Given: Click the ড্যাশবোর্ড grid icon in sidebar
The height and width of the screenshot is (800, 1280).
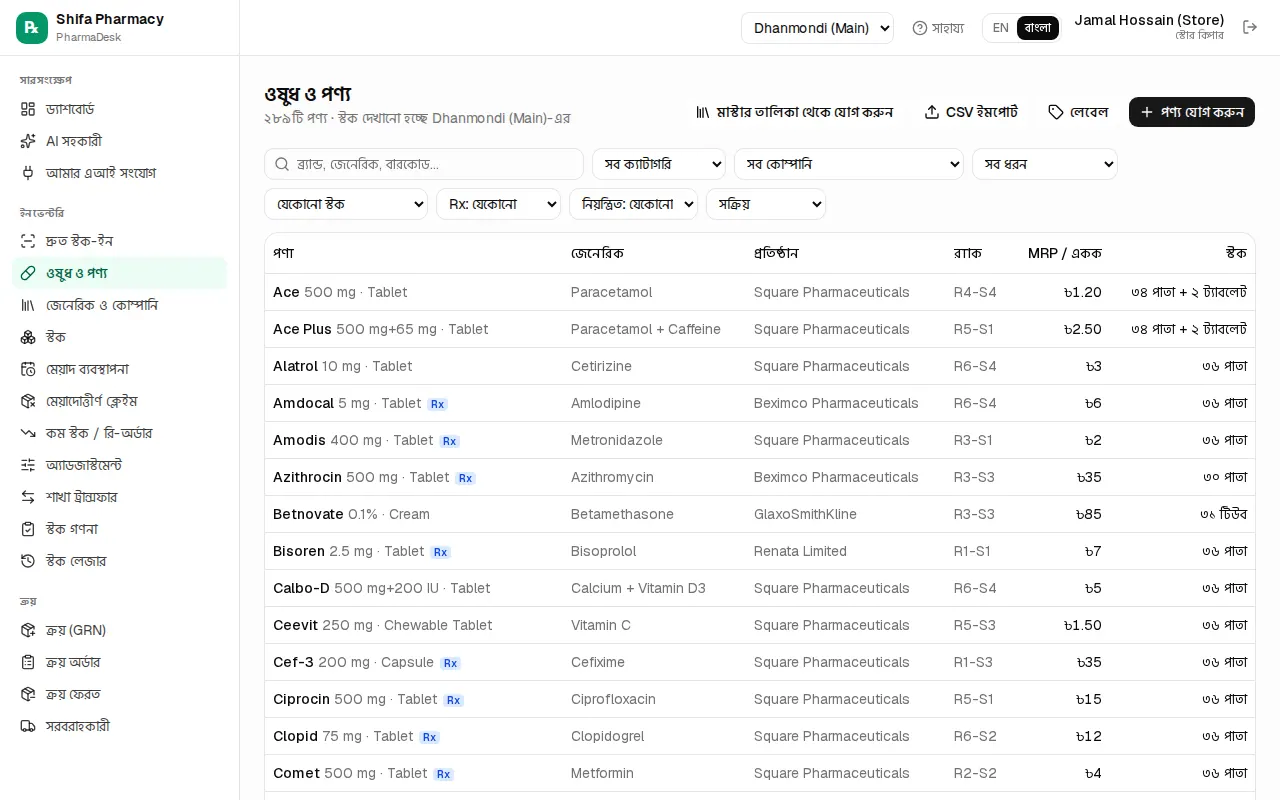Looking at the screenshot, I should 28,109.
